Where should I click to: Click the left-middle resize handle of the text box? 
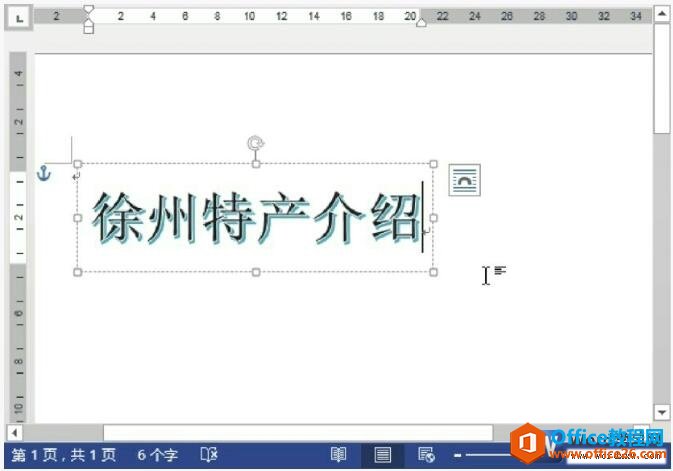pos(78,218)
